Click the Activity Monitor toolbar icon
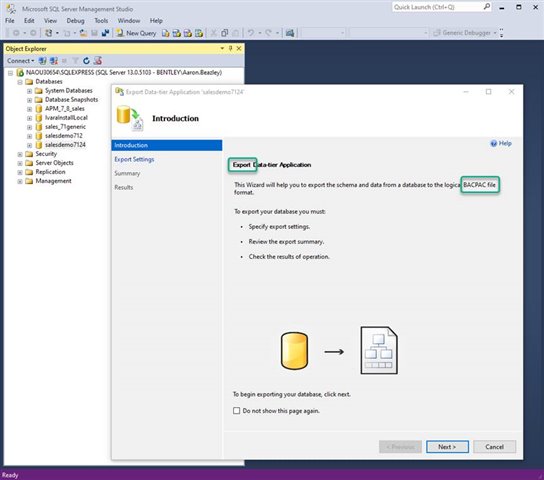 coord(290,33)
